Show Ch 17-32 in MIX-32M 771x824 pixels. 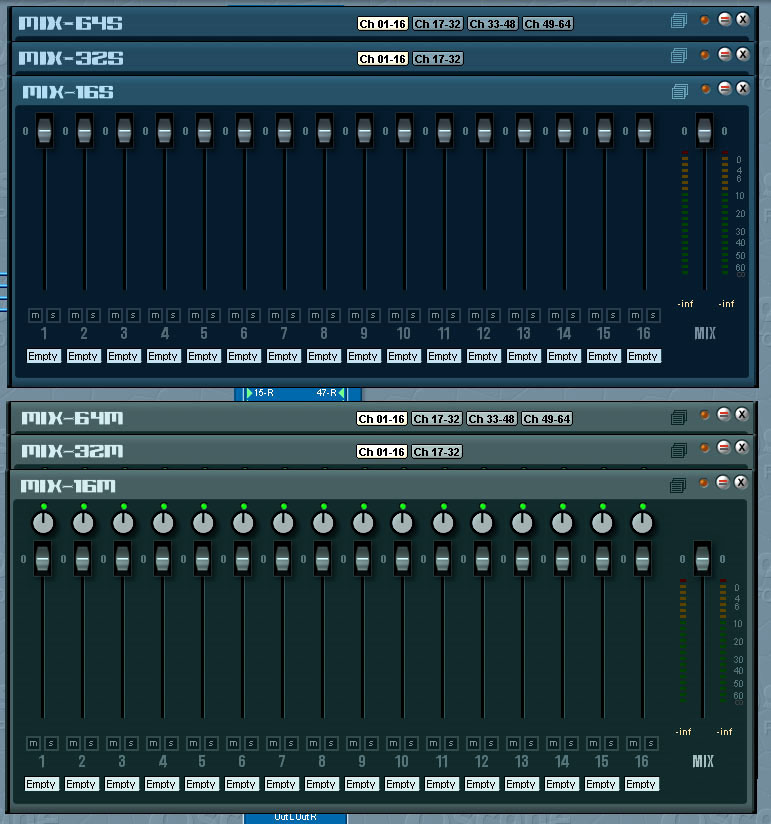[436, 452]
